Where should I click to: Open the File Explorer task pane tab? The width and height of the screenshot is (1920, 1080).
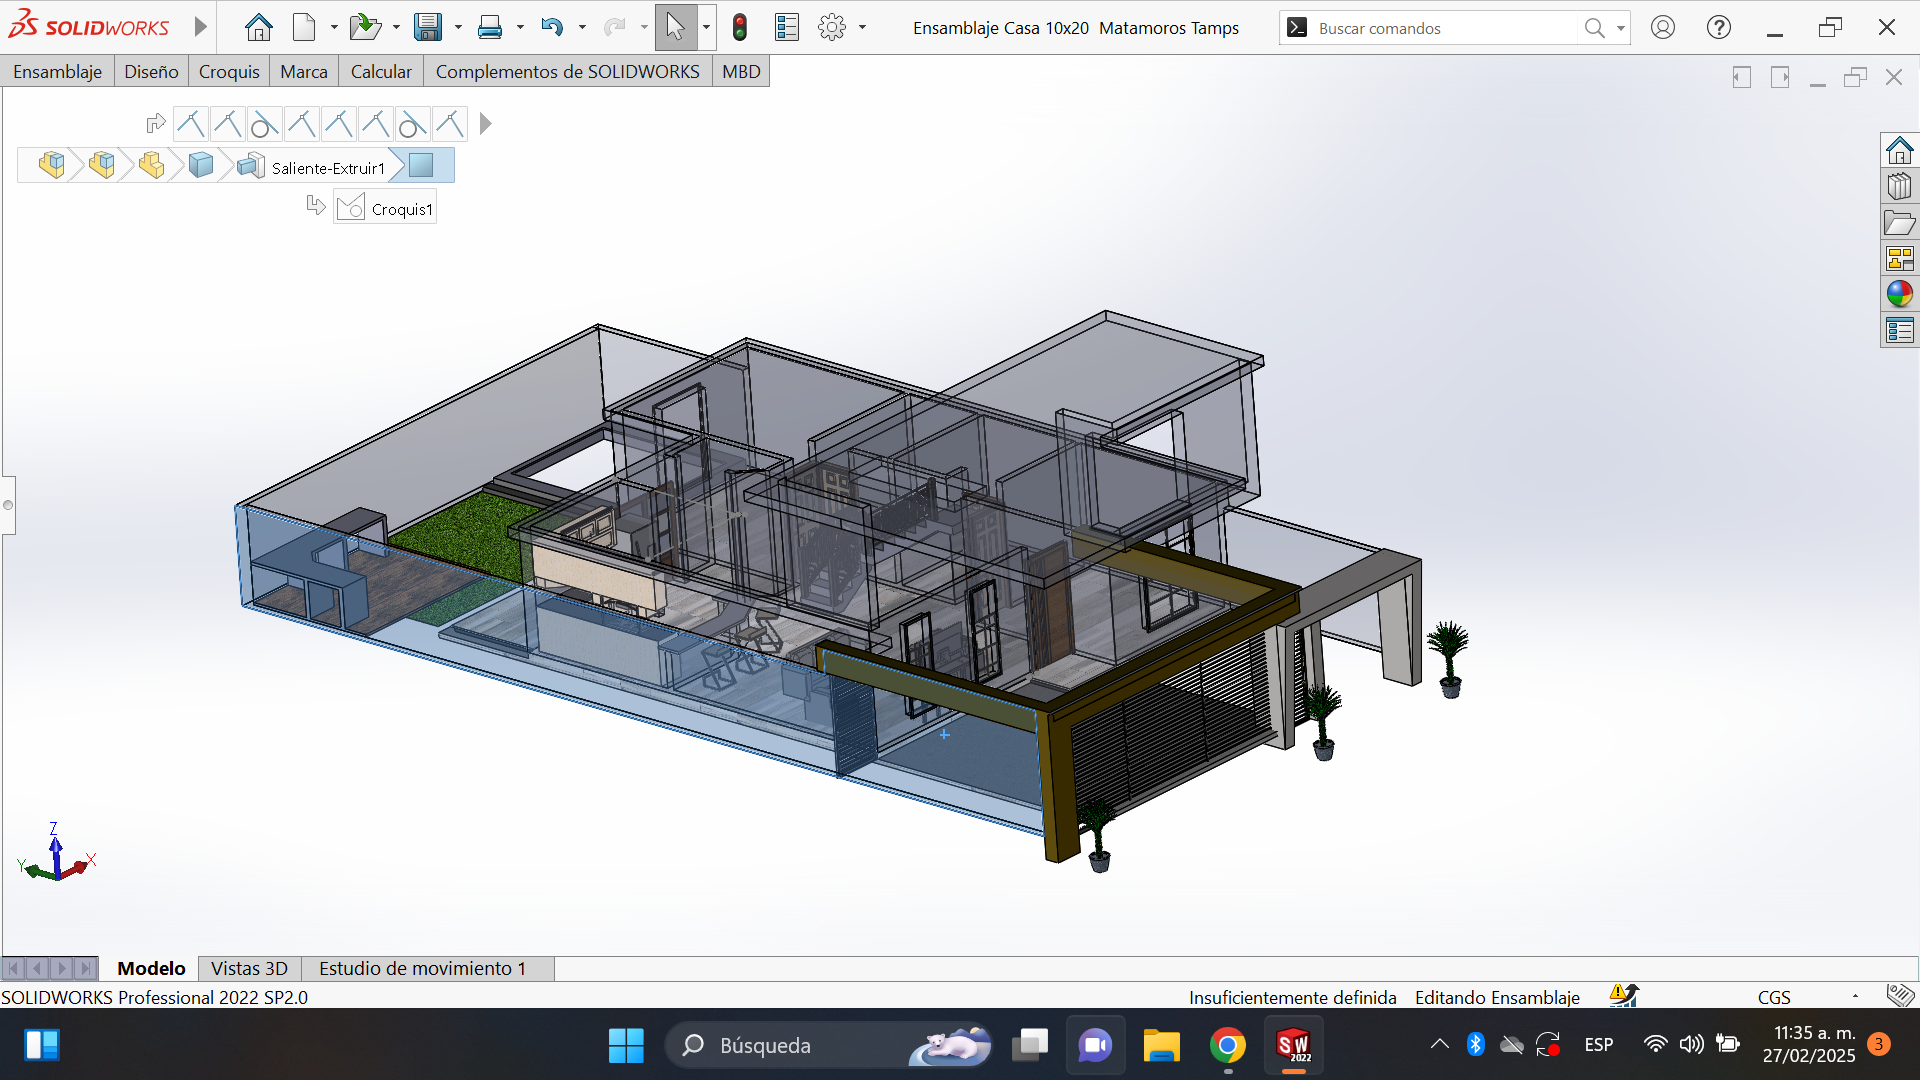pyautogui.click(x=1899, y=223)
